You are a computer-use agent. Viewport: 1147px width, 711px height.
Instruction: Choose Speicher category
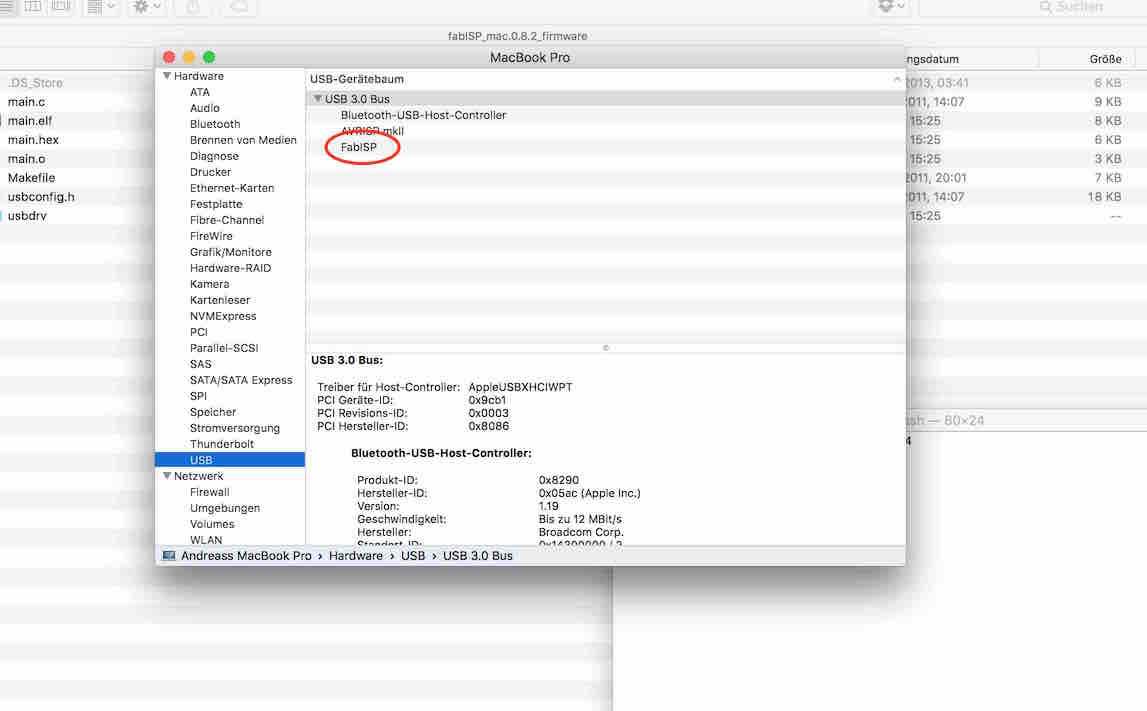[213, 413]
